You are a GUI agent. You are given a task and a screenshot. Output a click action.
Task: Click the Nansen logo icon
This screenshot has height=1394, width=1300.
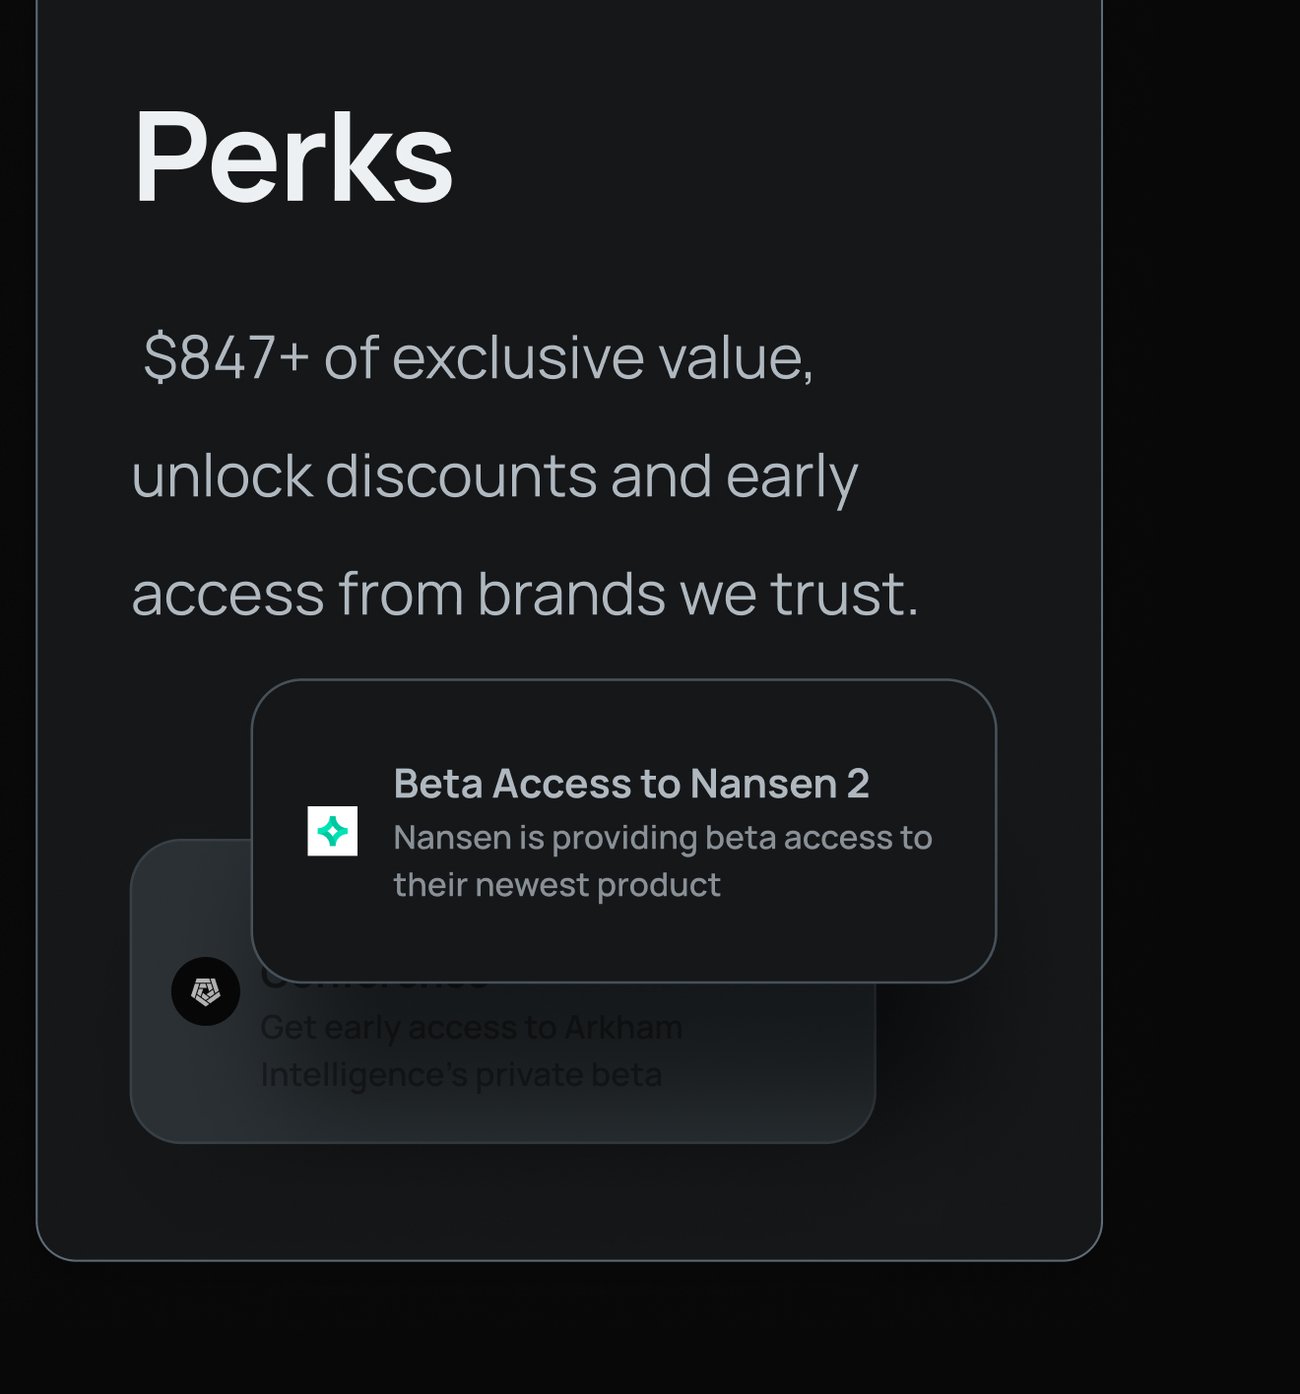coord(332,831)
